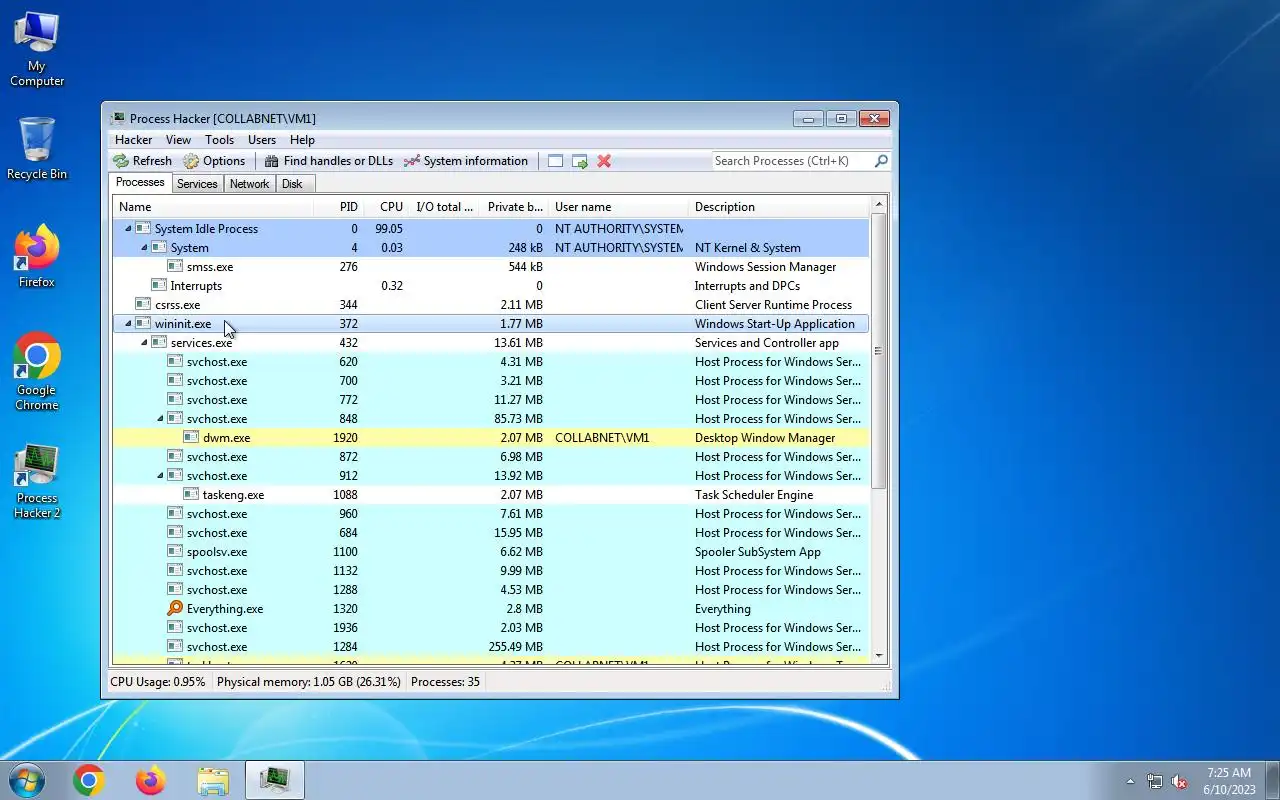Select the spoolsv.exe process row
Viewport: 1280px width, 800px height.
pos(490,552)
